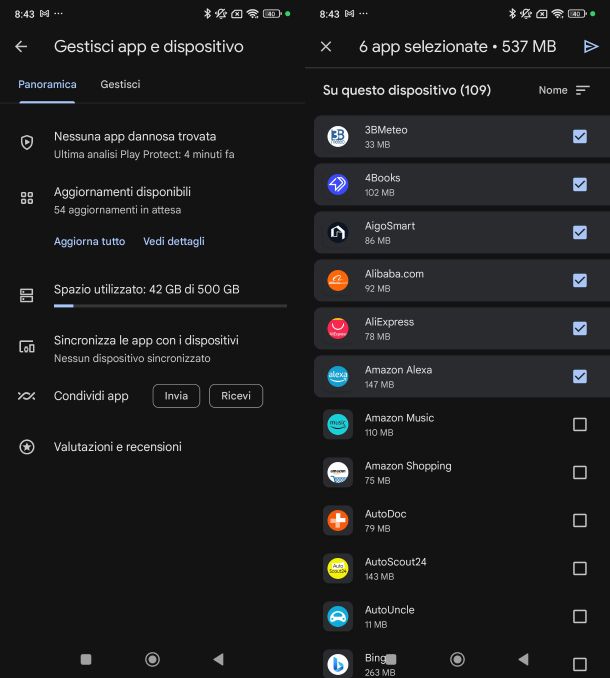Check the AutoScout24 checkbox
Image resolution: width=610 pixels, height=678 pixels.
click(x=580, y=569)
